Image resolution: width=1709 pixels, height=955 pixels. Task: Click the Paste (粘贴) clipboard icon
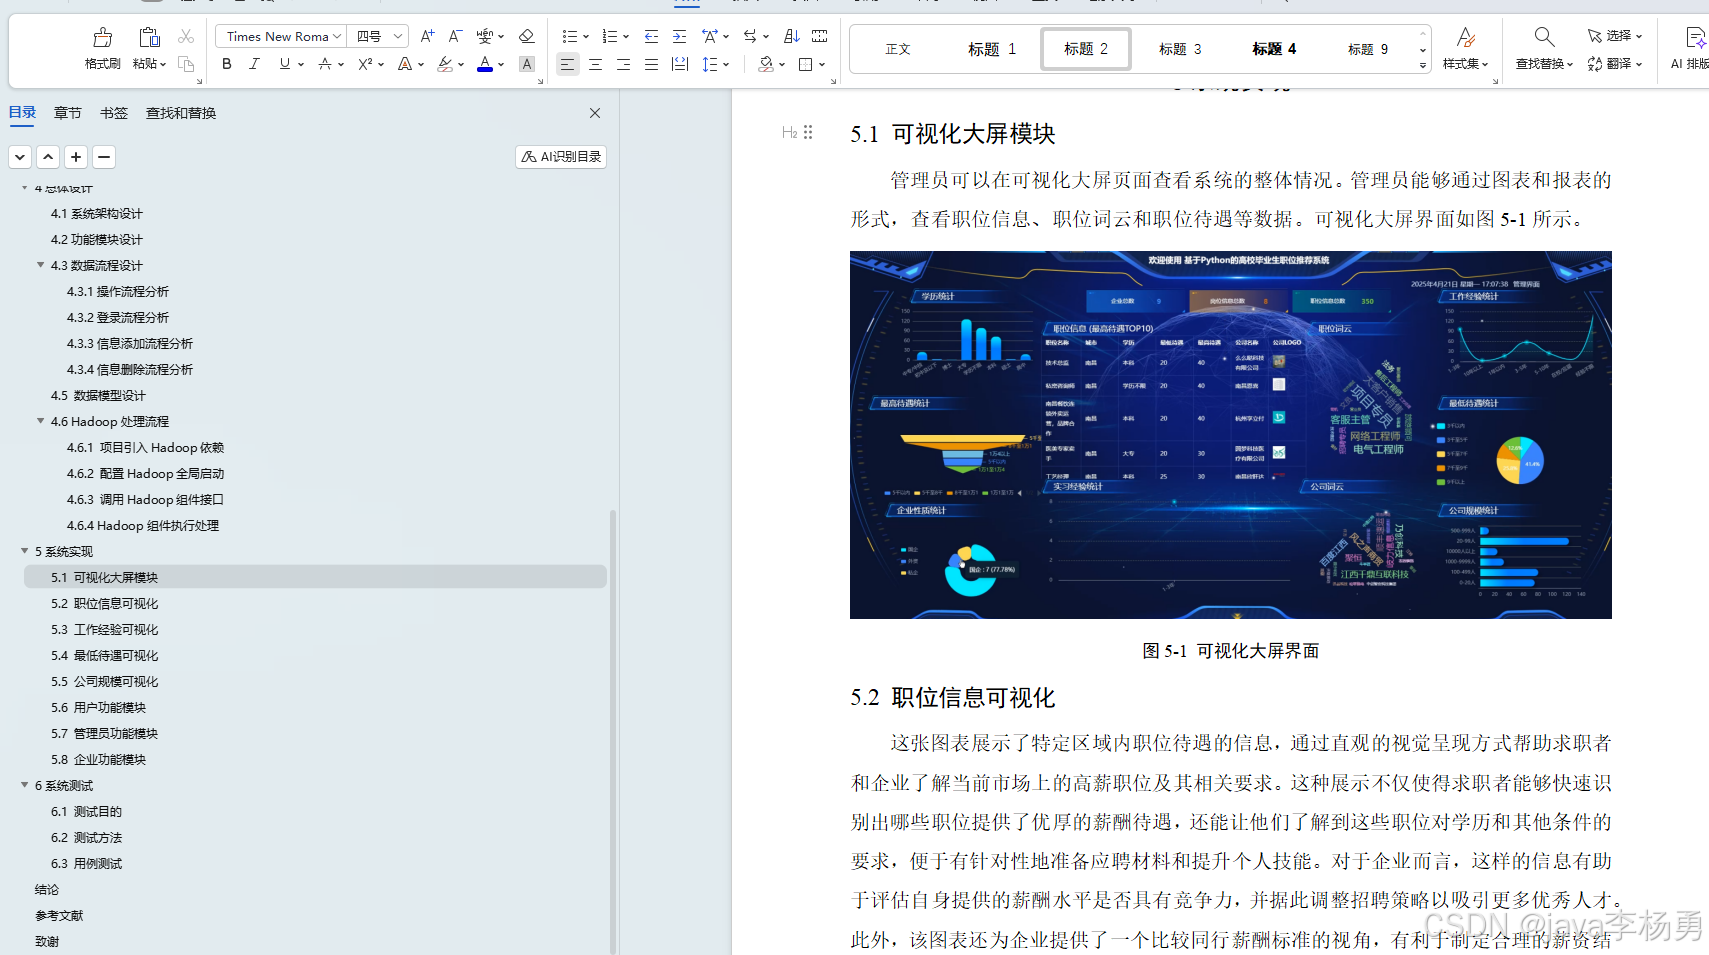[x=149, y=38]
